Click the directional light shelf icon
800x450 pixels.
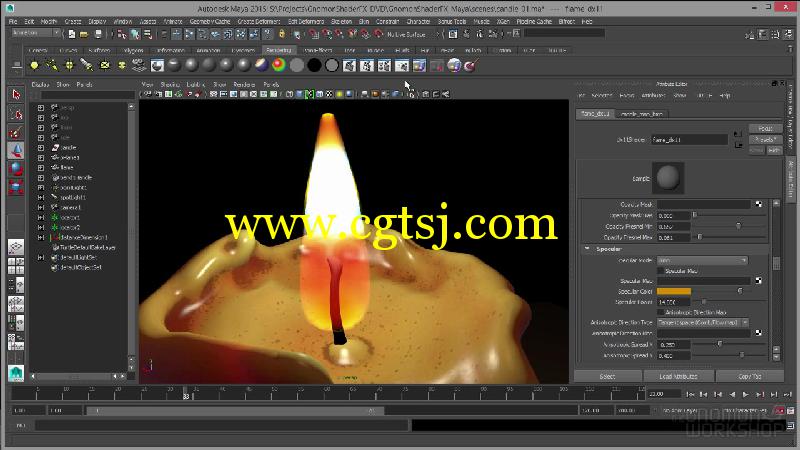click(52, 65)
